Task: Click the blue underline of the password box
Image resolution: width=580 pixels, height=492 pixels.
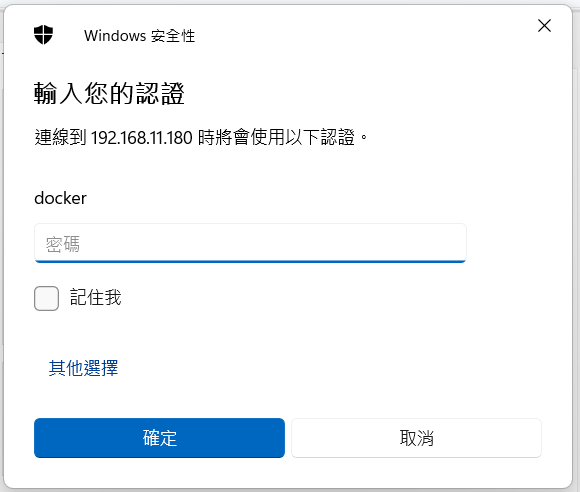Action: click(x=250, y=261)
